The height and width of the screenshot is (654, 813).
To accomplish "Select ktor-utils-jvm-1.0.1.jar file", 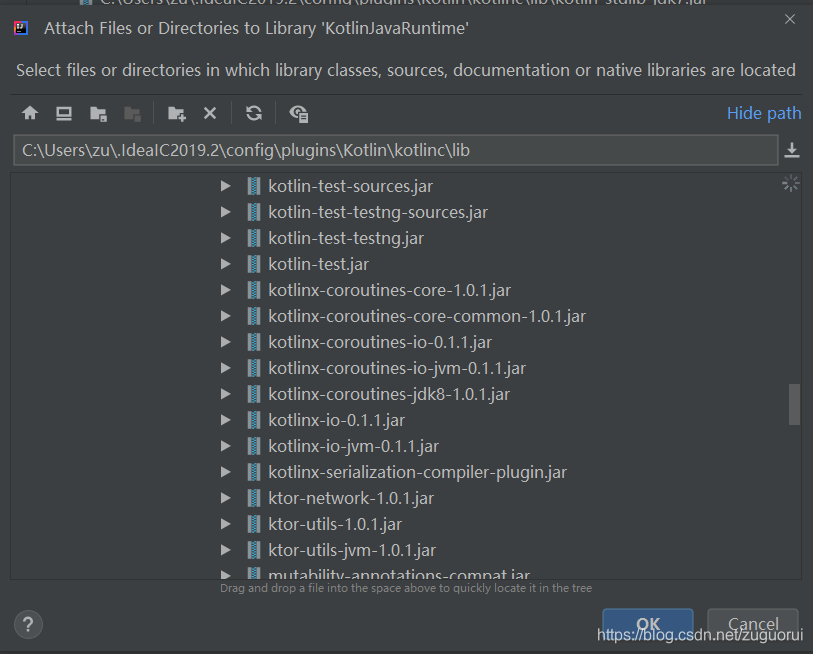I will 352,550.
